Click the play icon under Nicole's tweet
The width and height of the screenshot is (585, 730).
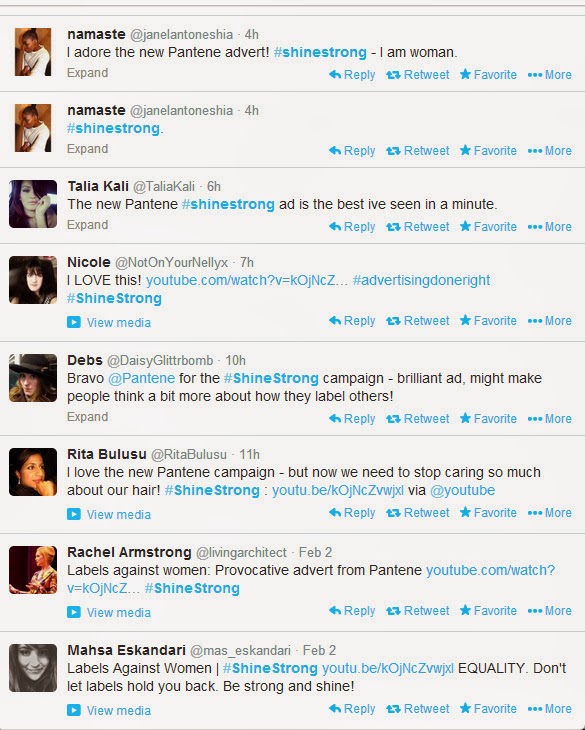tap(74, 322)
